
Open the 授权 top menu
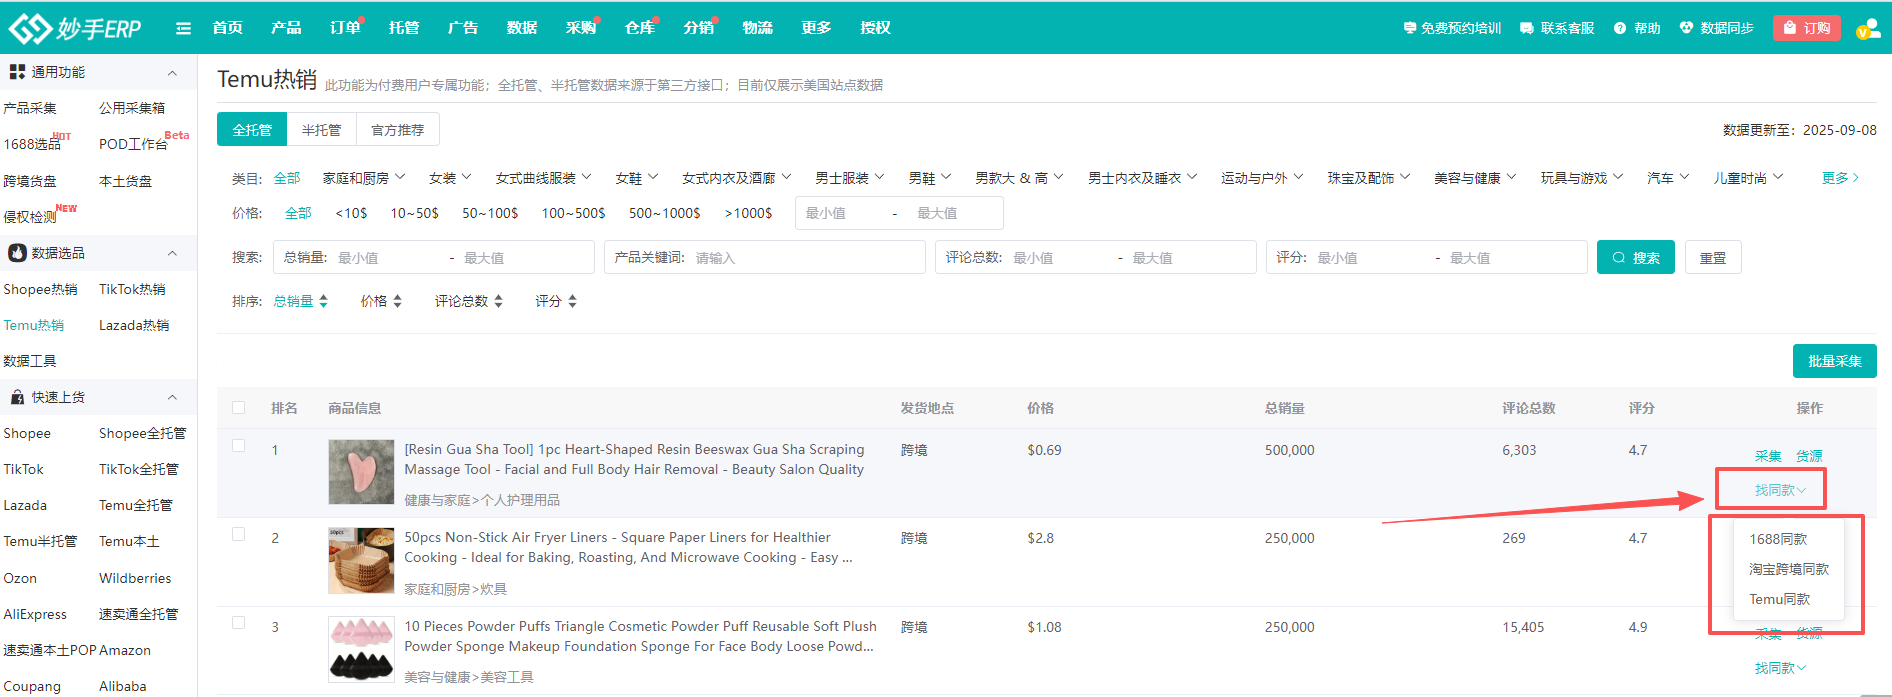pos(876,28)
